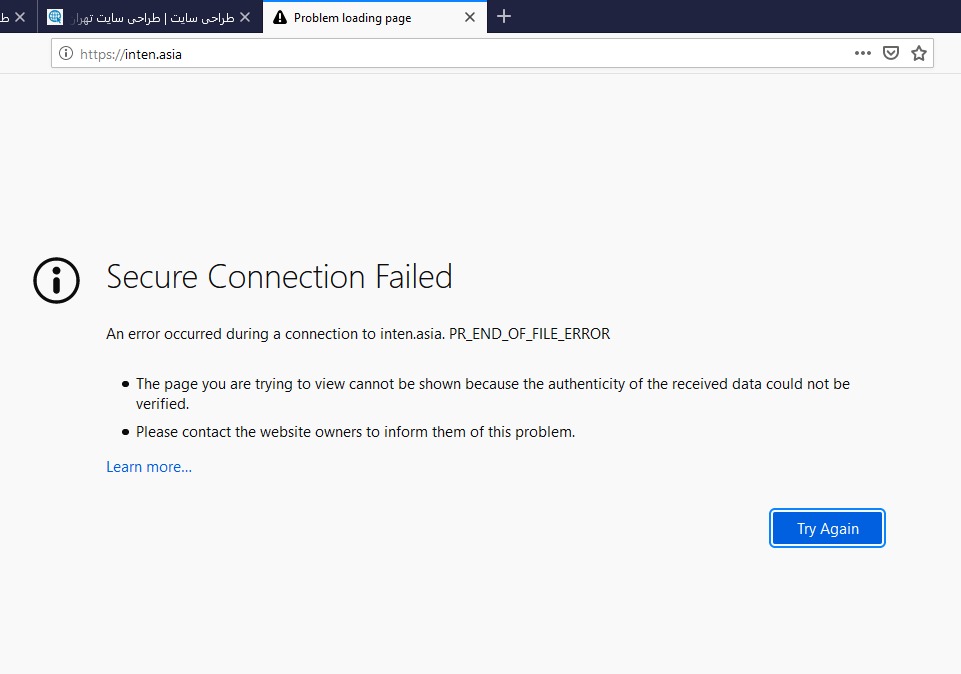
Task: Click the Secure Connection Failed heading
Action: coord(279,276)
